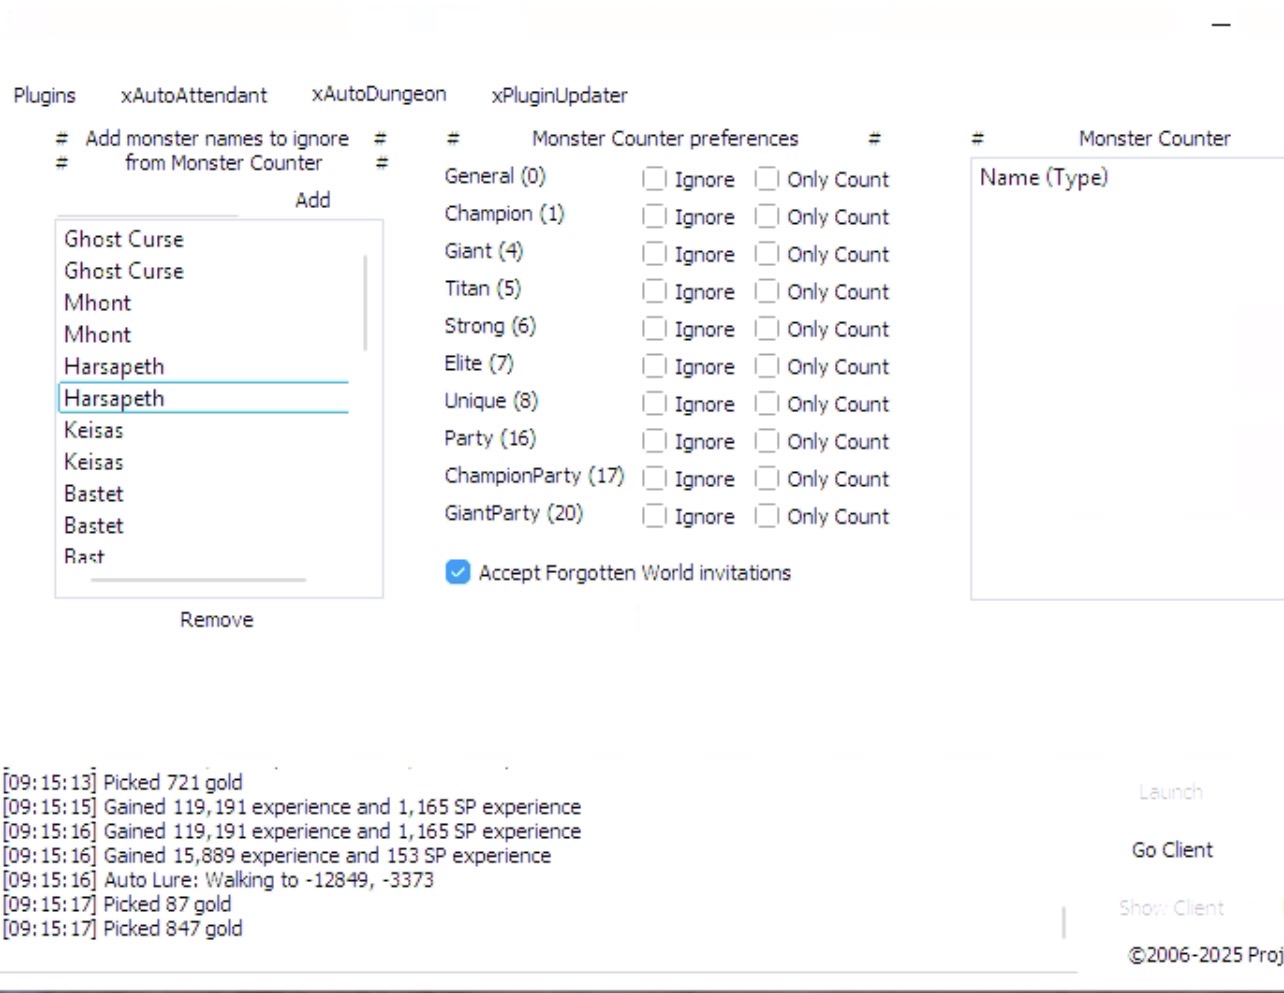Click Remove below the ignore list

(x=216, y=620)
